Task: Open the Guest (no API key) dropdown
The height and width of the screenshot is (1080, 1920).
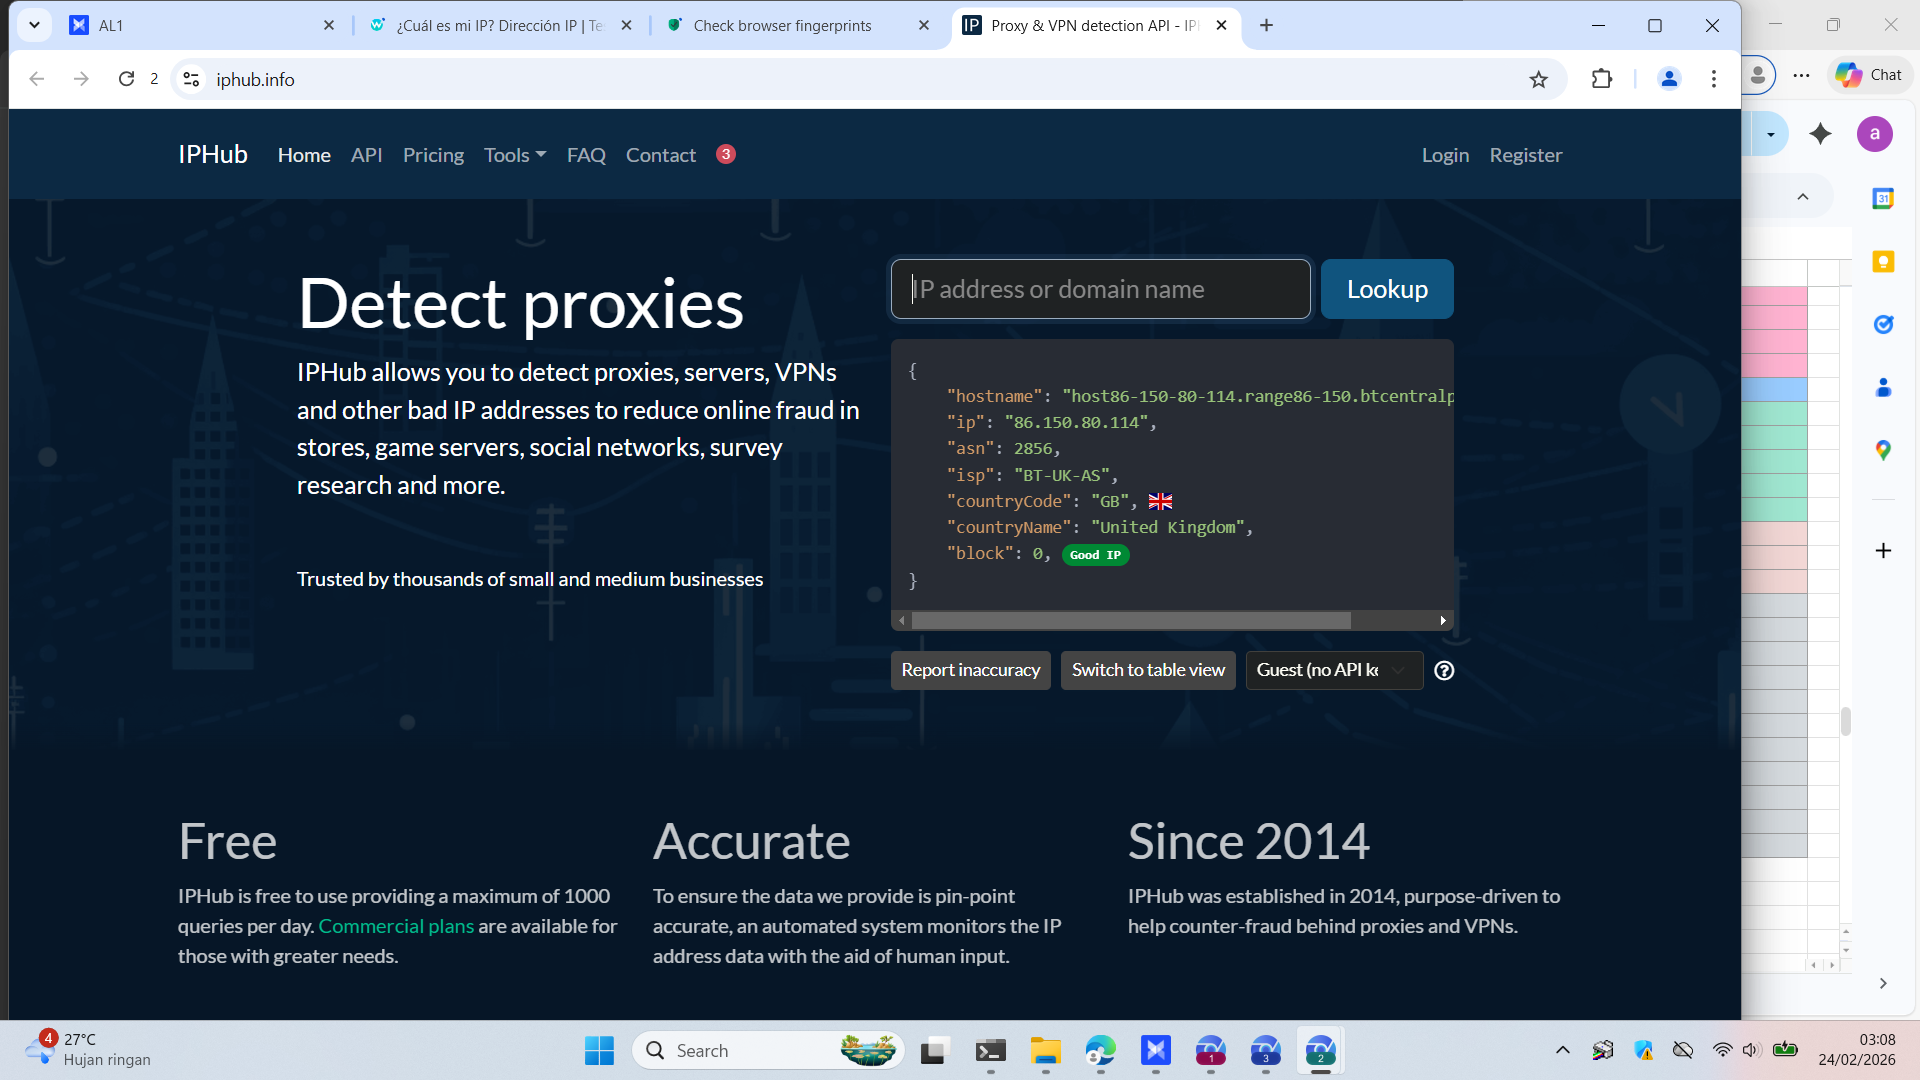Action: click(x=1333, y=671)
